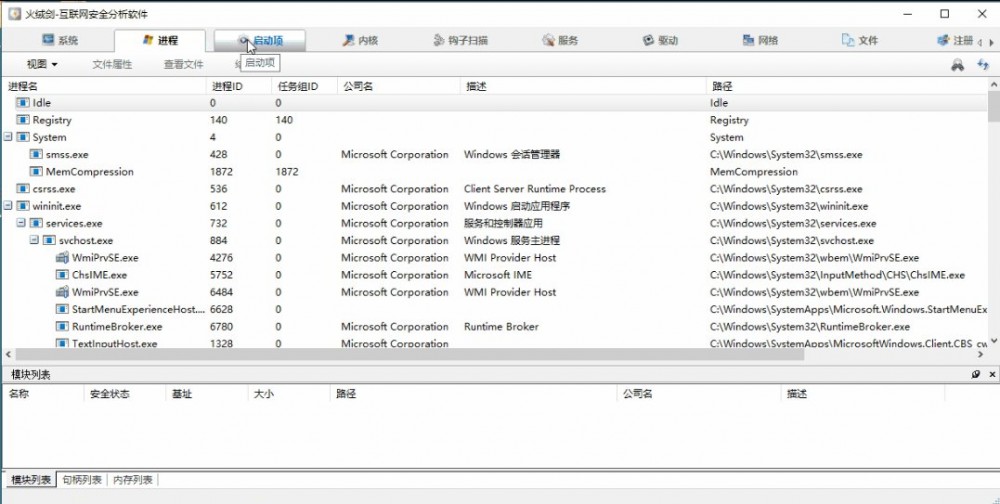
Task: Switch to the 钩子扫描 tab
Action: pos(460,40)
